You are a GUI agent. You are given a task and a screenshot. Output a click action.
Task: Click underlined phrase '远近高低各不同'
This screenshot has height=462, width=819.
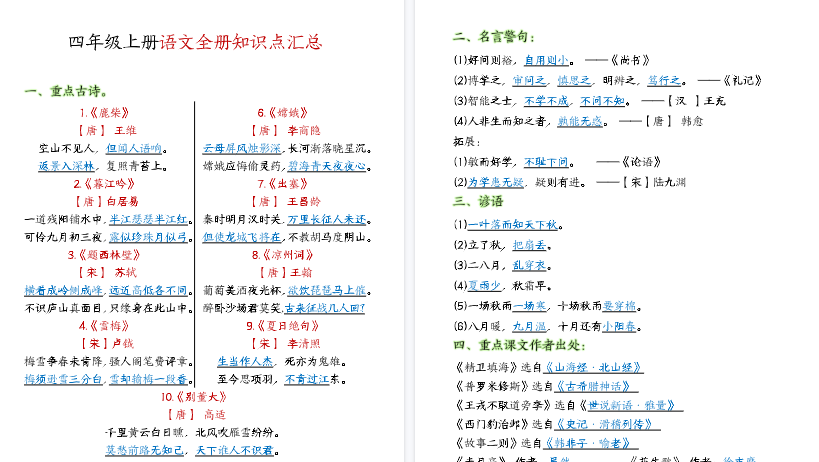tap(148, 290)
